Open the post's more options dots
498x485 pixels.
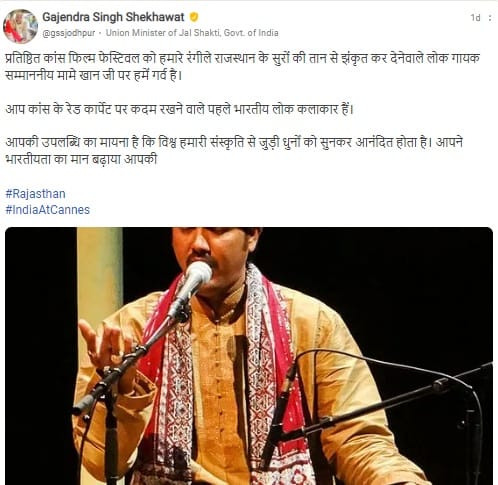click(x=490, y=18)
